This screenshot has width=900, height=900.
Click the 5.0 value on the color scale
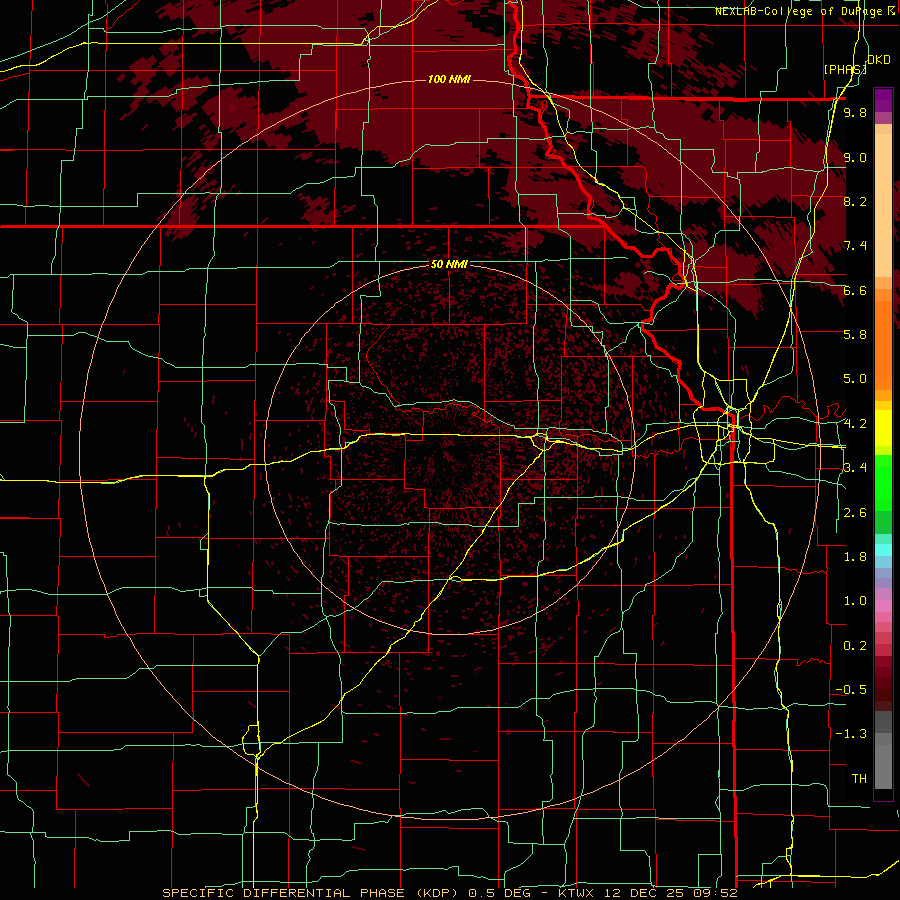(855, 379)
